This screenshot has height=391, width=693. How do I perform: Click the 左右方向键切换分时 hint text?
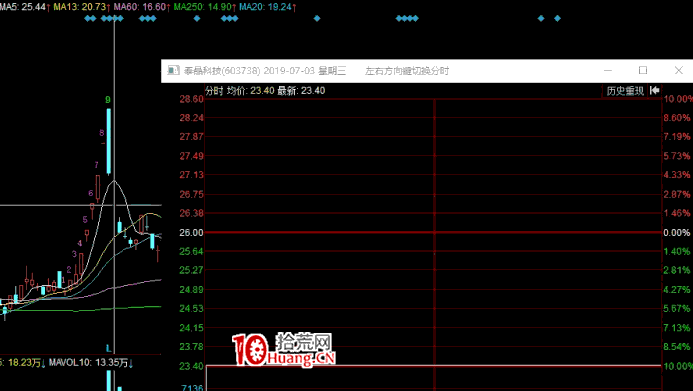[x=407, y=71]
